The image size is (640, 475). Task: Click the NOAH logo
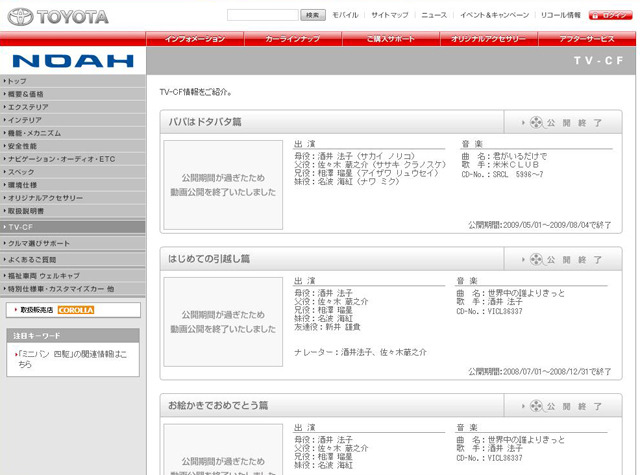pyautogui.click(x=73, y=61)
